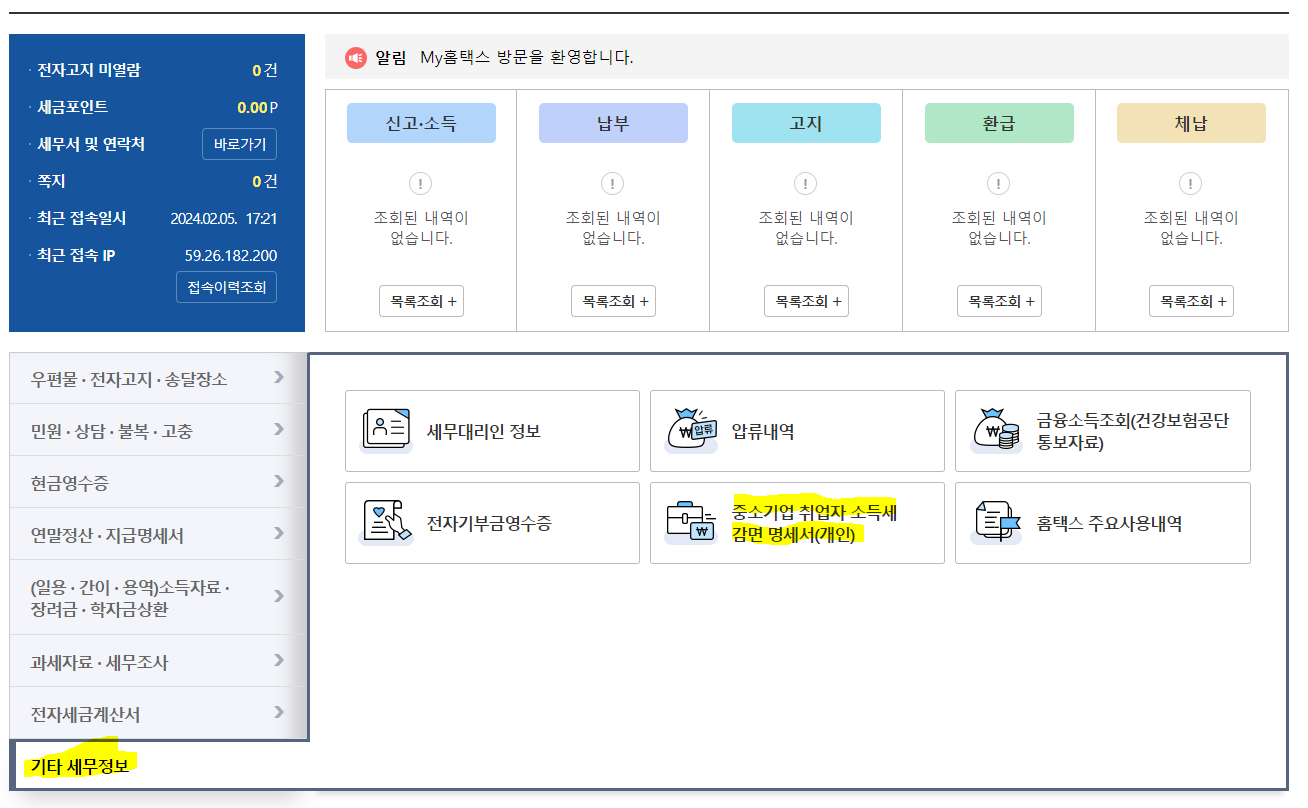Open 금융소득조회(건강보험공단 통보자료) link
The height and width of the screenshot is (808, 1308).
pyautogui.click(x=1103, y=431)
